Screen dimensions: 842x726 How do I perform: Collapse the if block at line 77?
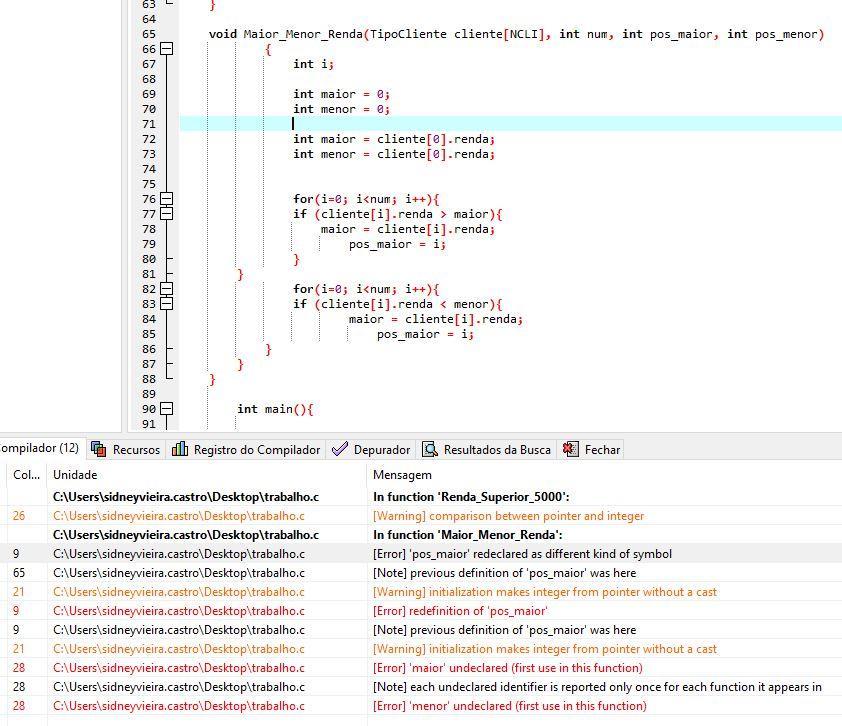(x=167, y=214)
